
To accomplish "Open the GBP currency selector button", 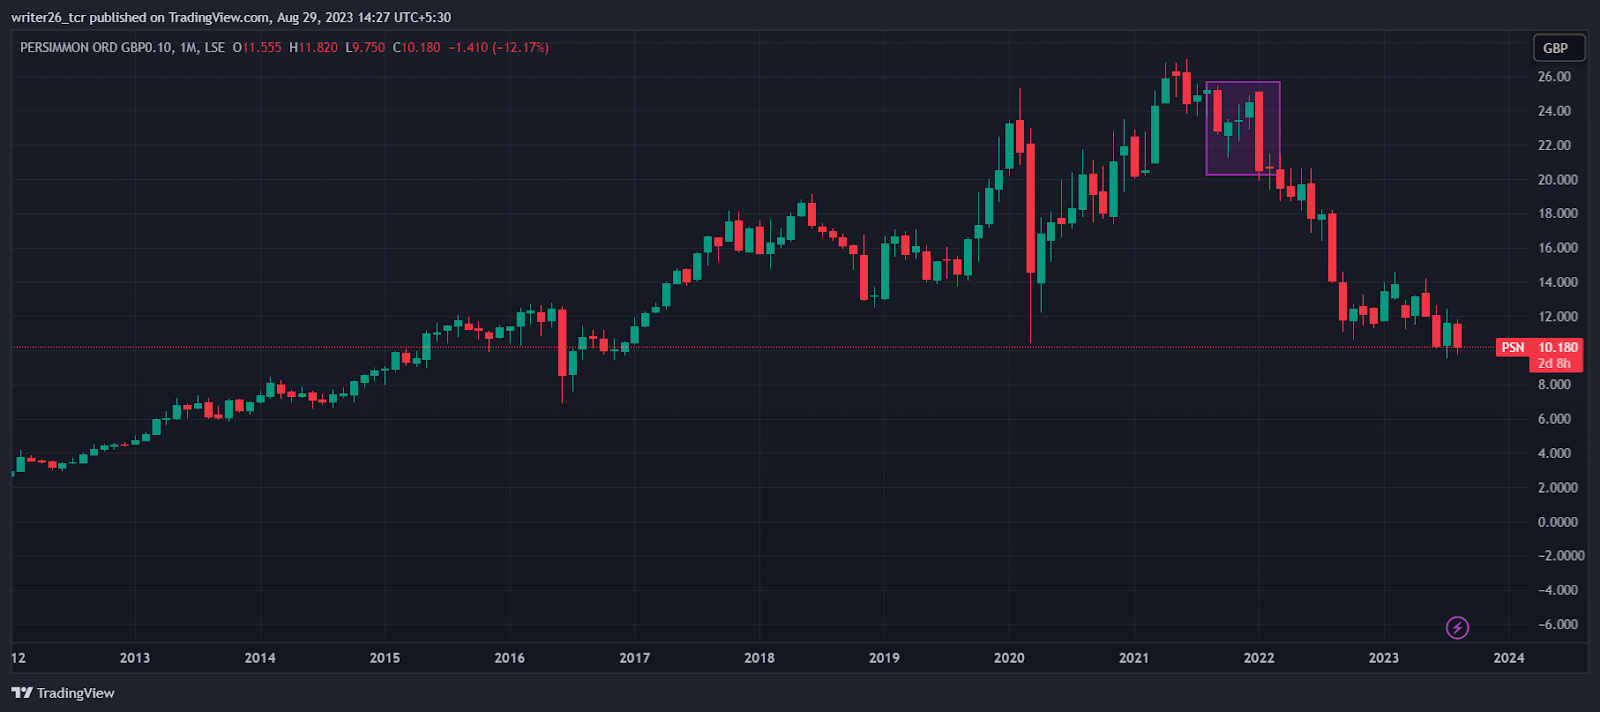I will click(1559, 48).
